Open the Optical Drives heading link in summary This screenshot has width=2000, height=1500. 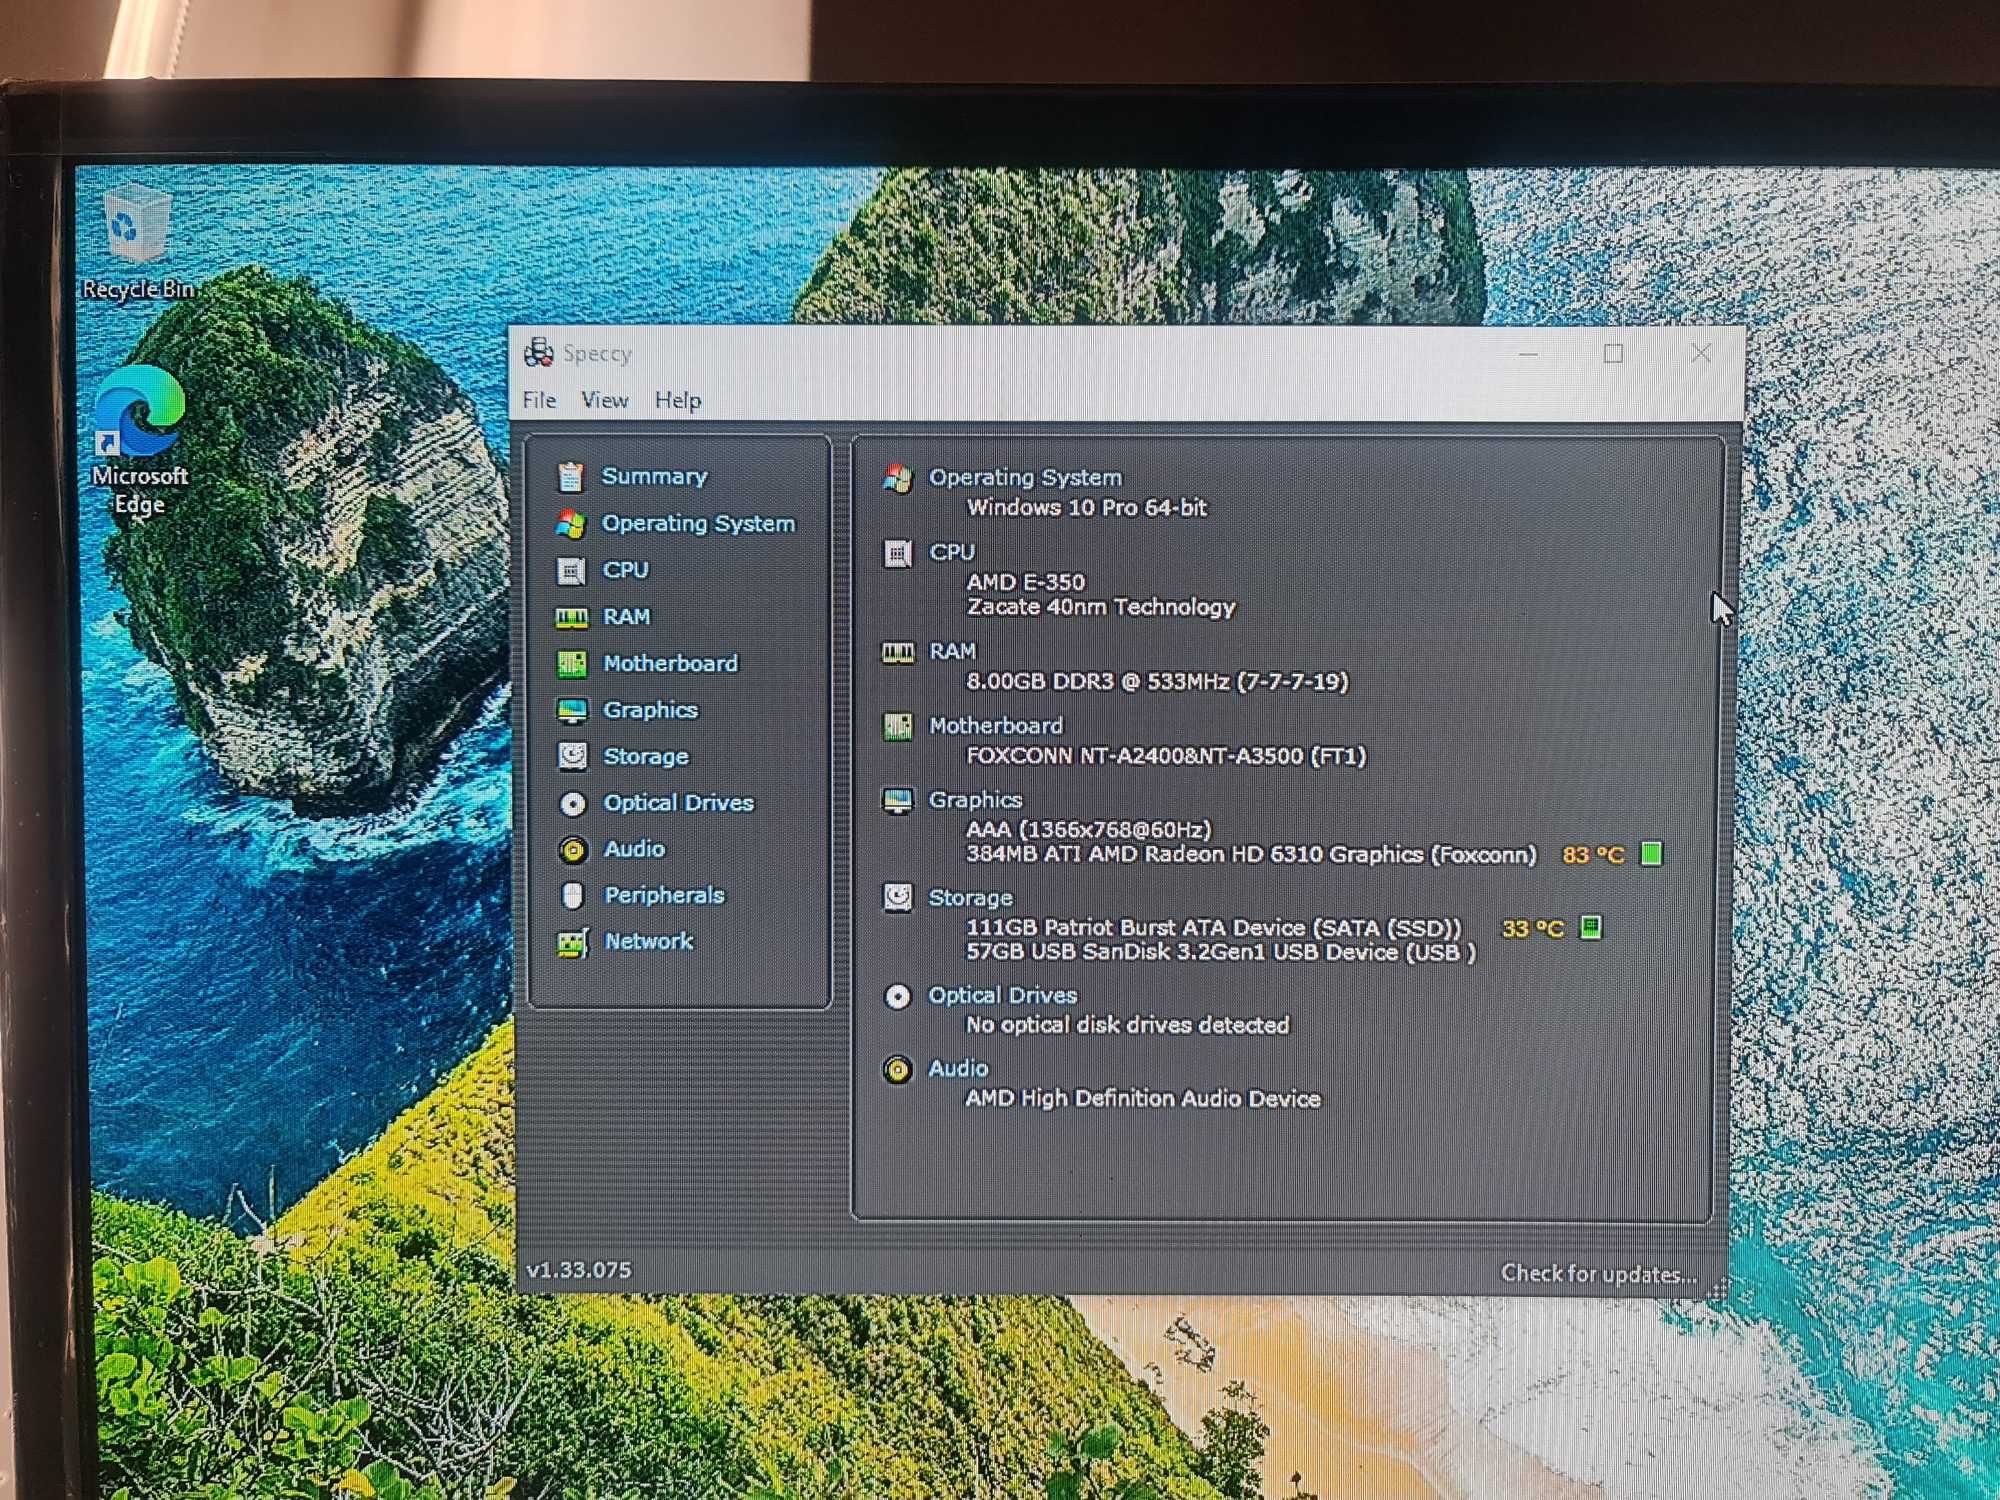point(1002,995)
